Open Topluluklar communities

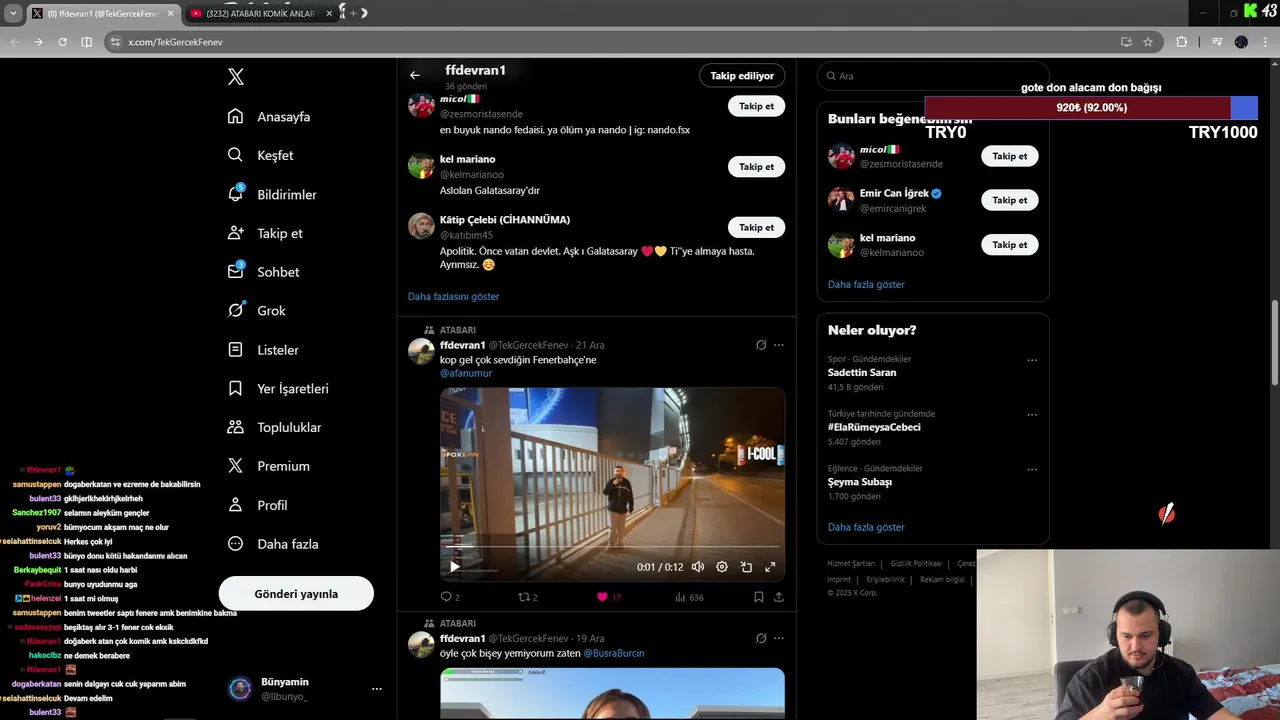point(274,427)
